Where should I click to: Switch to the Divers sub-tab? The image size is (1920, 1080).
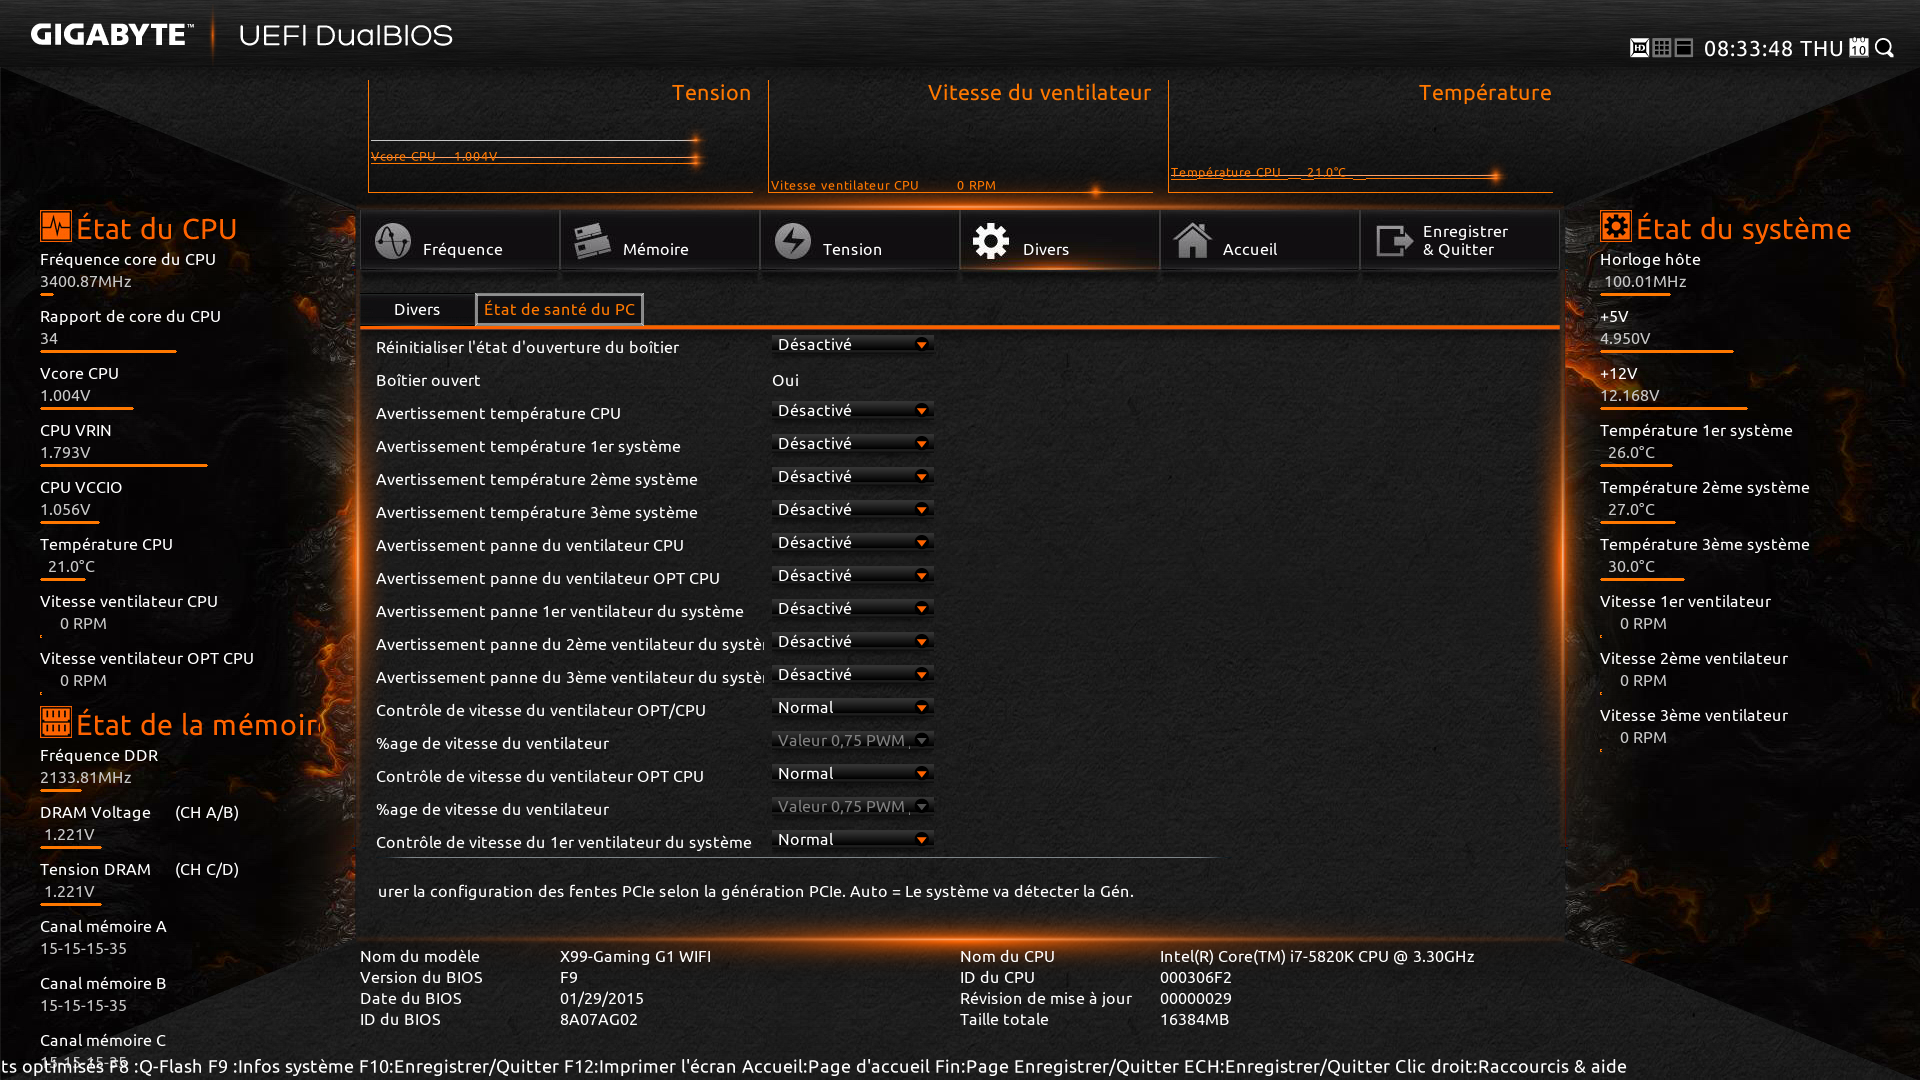click(417, 309)
